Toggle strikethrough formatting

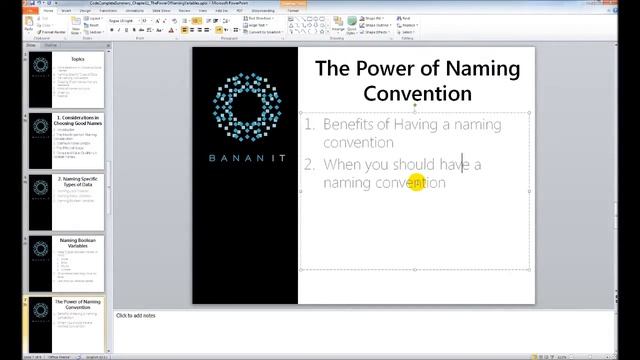[x=141, y=30]
